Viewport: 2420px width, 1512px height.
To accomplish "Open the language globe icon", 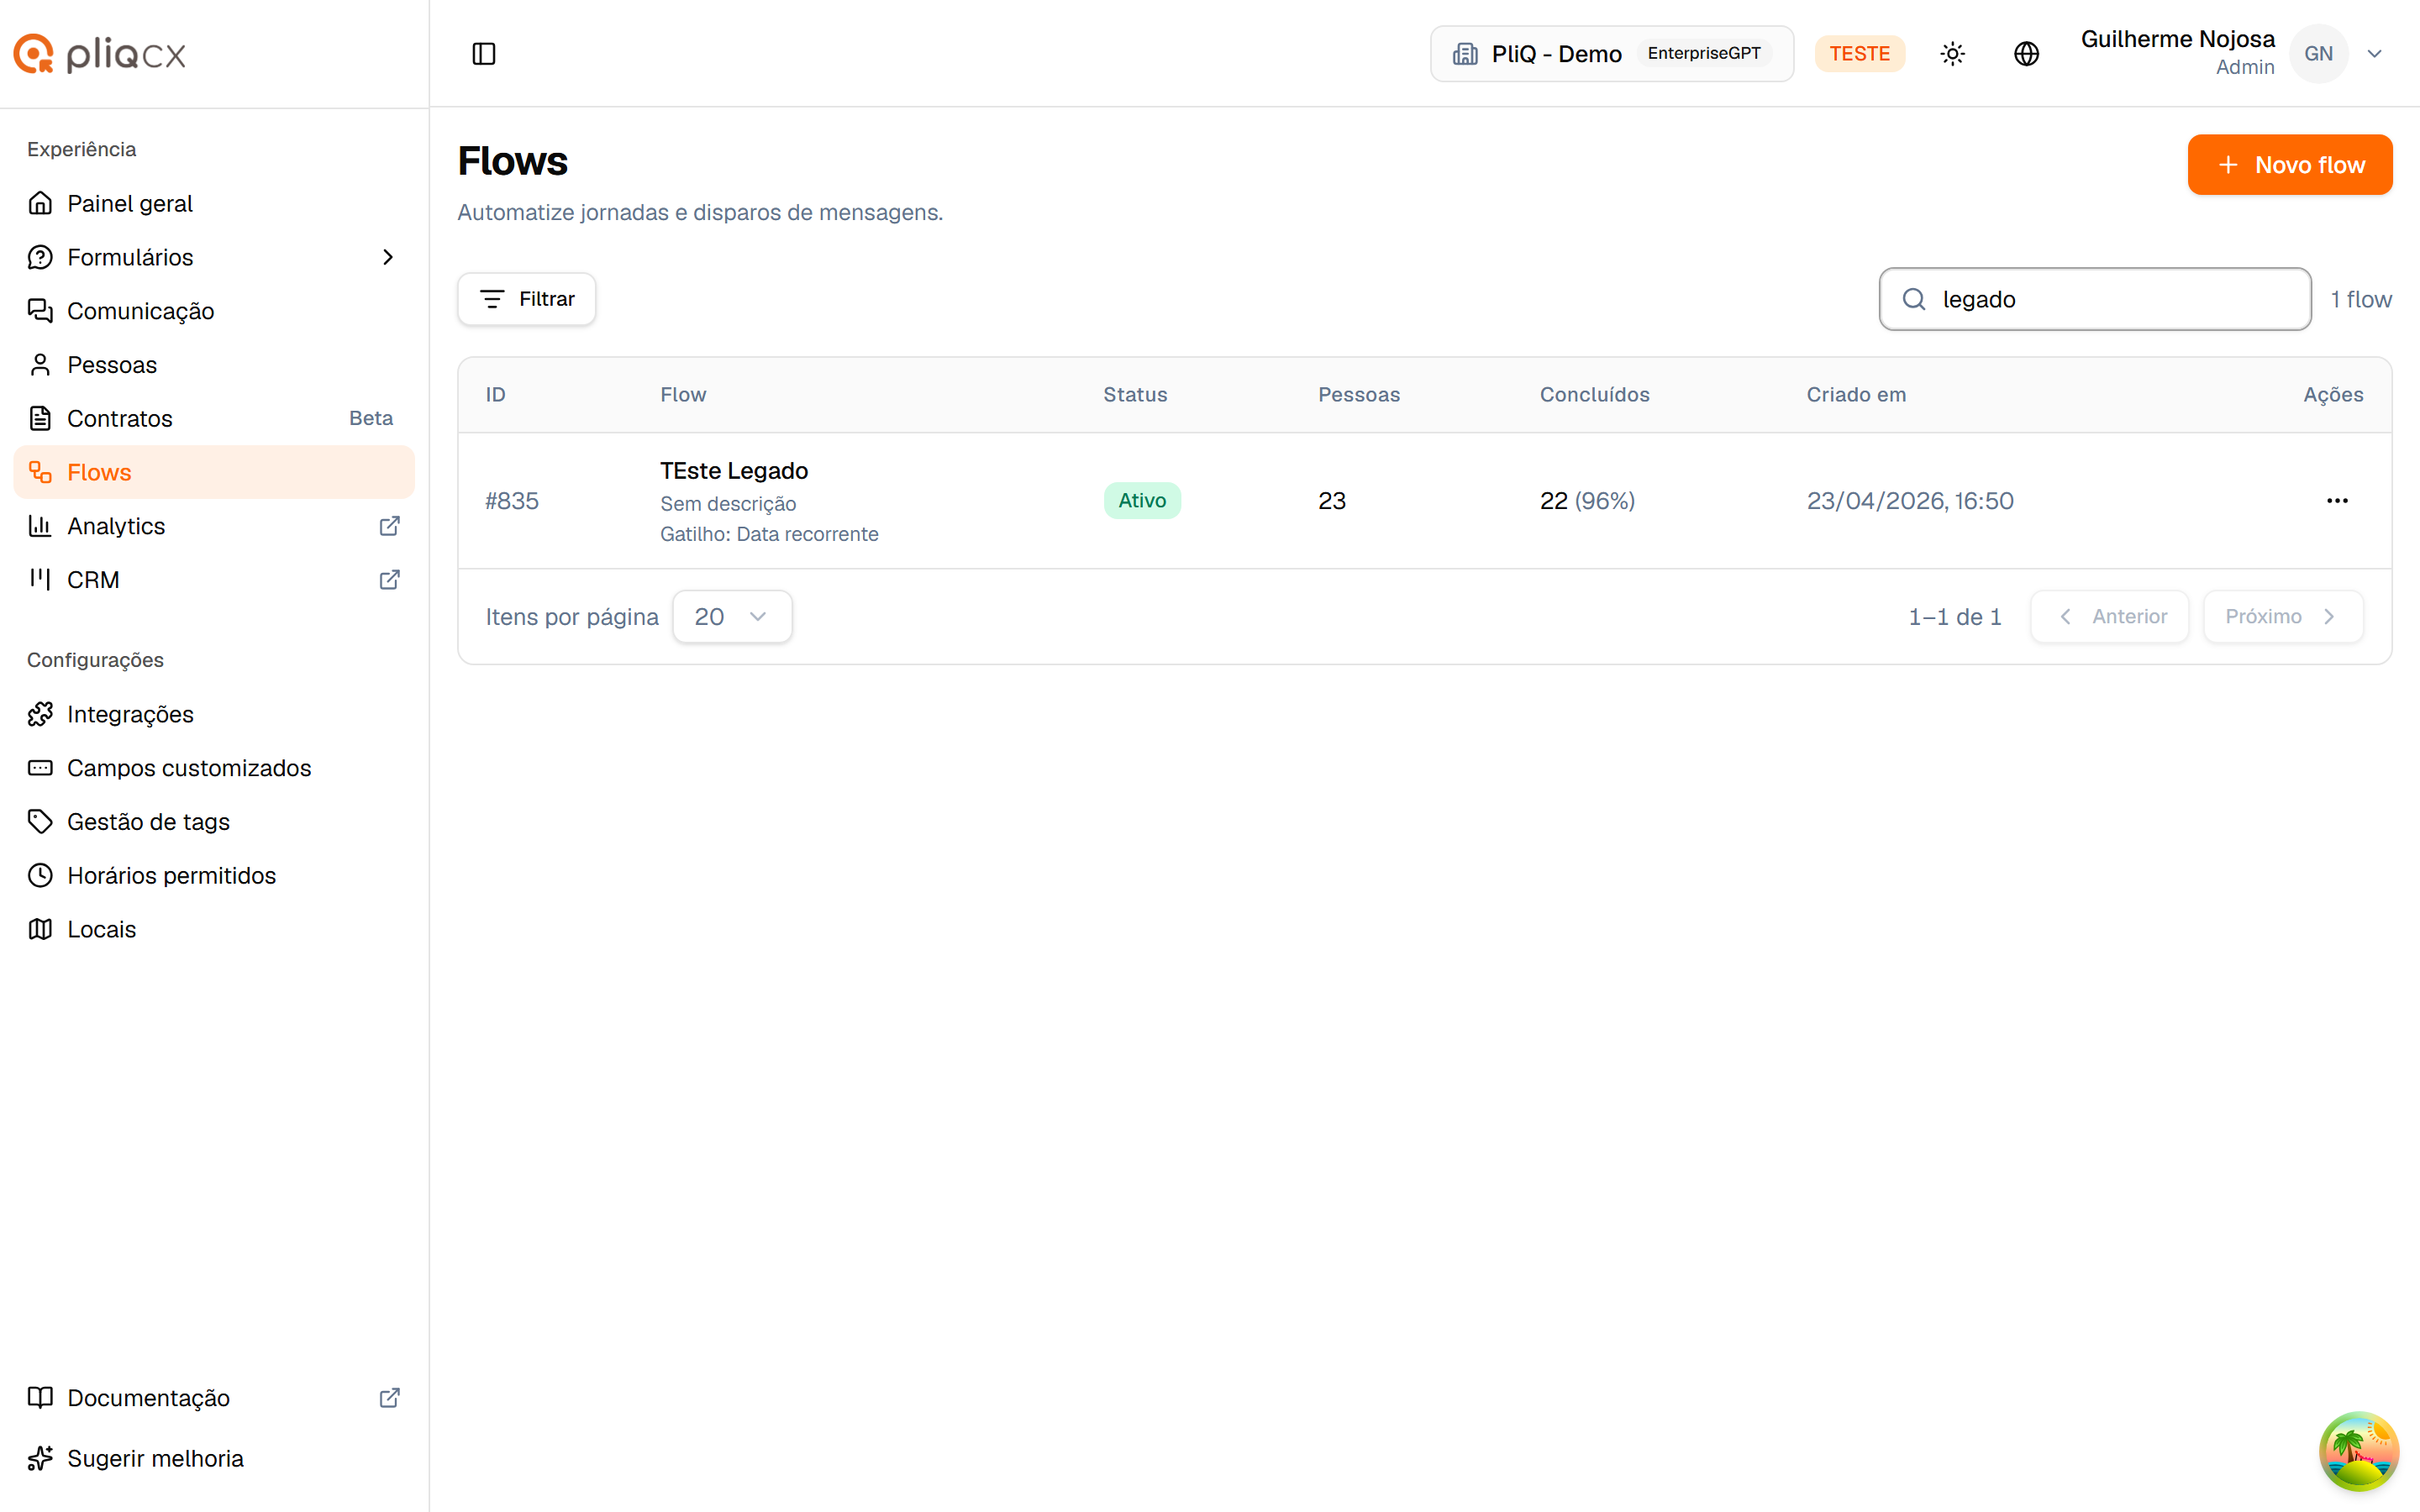I will pyautogui.click(x=2026, y=54).
